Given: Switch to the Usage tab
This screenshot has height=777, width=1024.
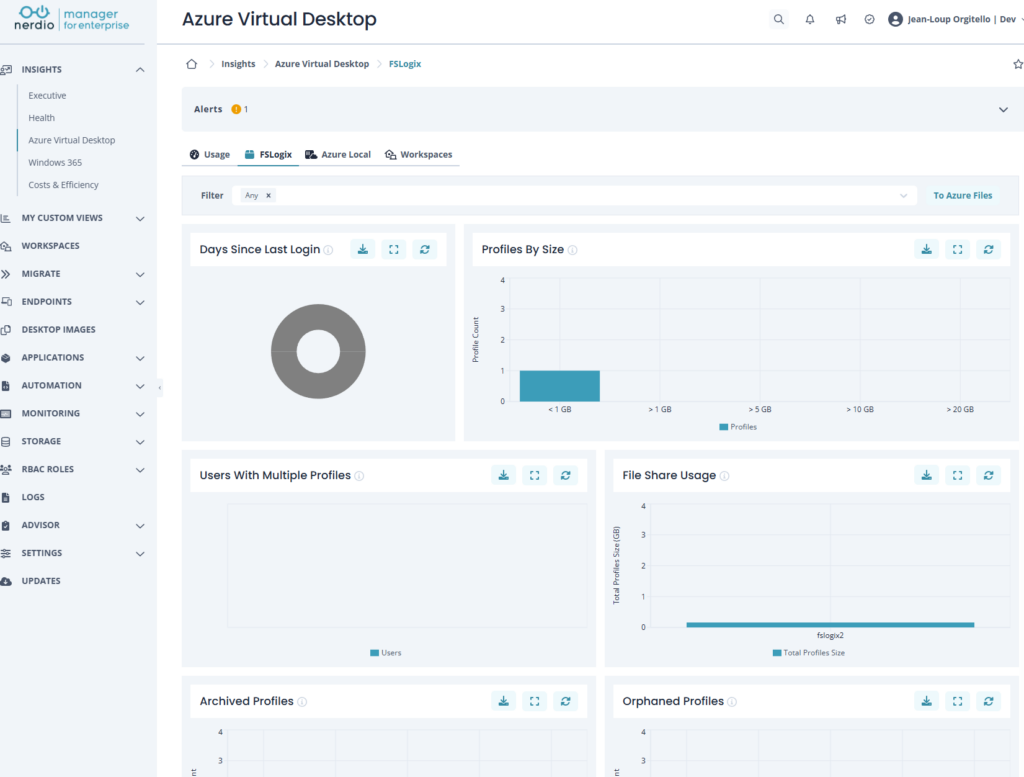Looking at the screenshot, I should [210, 155].
